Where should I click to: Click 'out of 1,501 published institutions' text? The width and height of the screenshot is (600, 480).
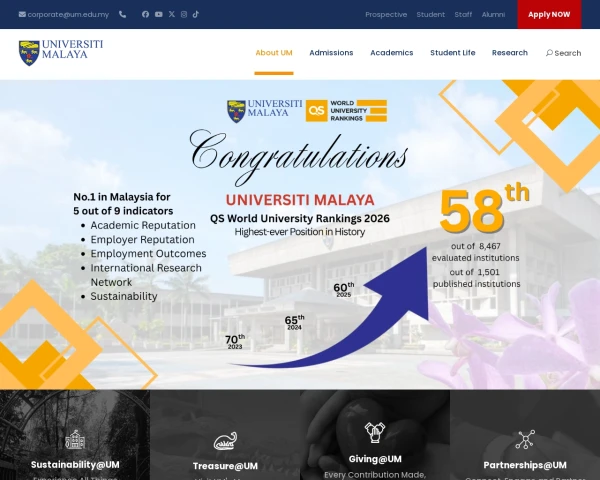(476, 278)
